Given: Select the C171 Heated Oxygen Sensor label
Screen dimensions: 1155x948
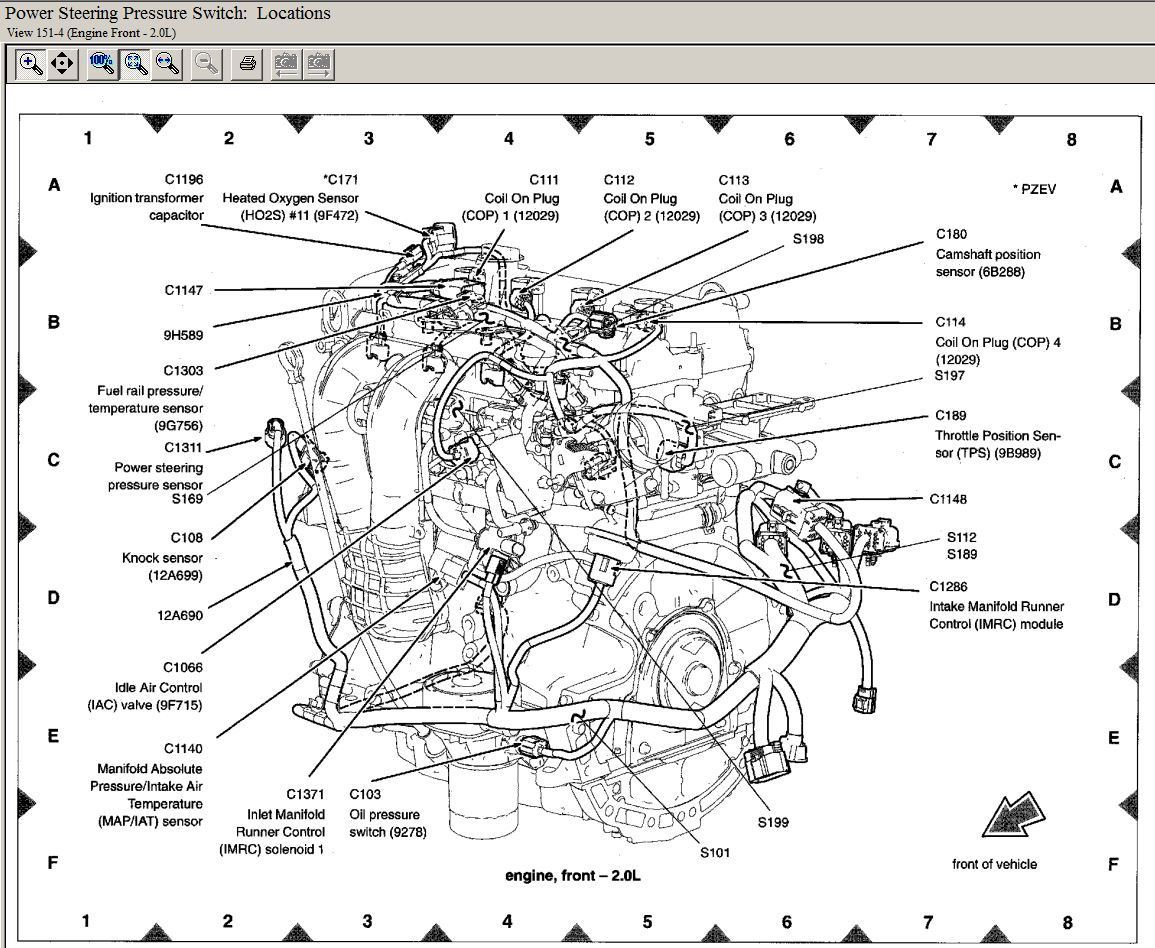Looking at the screenshot, I should coord(290,198).
